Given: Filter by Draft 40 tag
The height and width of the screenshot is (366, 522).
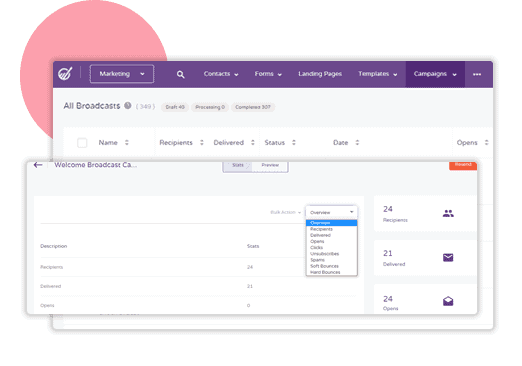Looking at the screenshot, I should pos(175,107).
